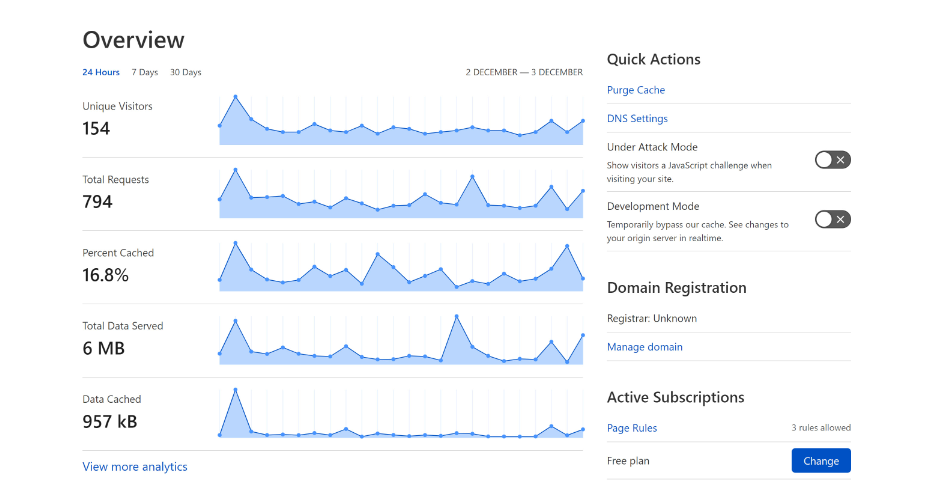Open the Purge Cache quick action

[636, 90]
